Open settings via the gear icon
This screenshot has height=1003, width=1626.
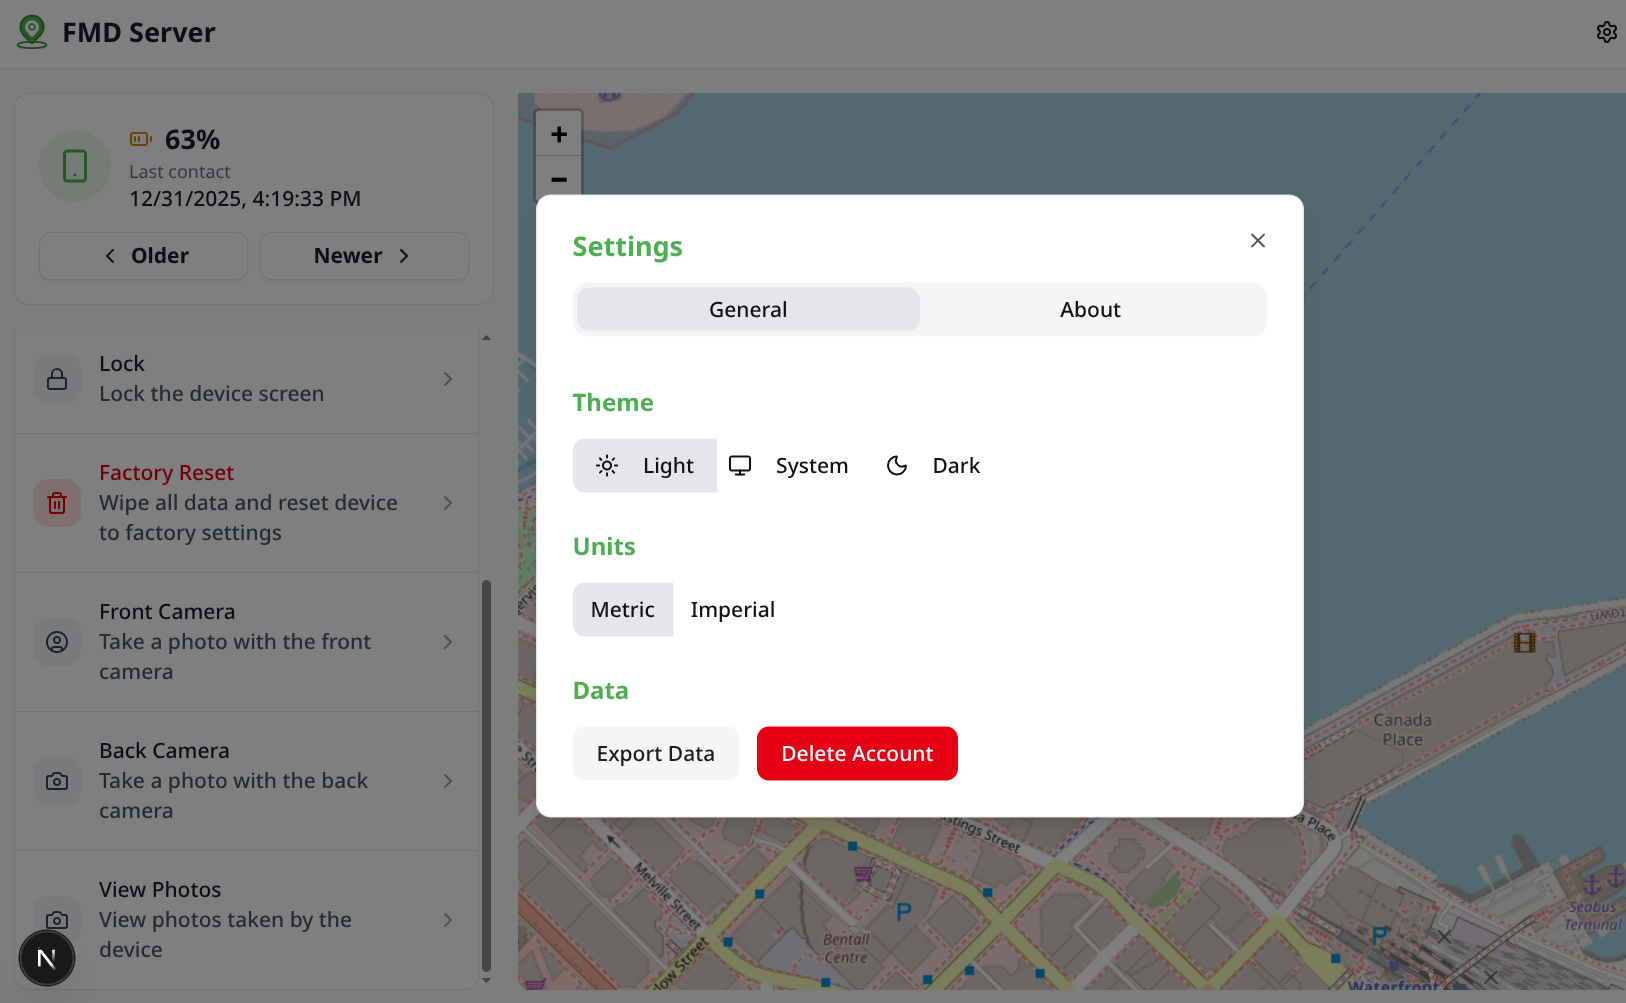(1606, 31)
